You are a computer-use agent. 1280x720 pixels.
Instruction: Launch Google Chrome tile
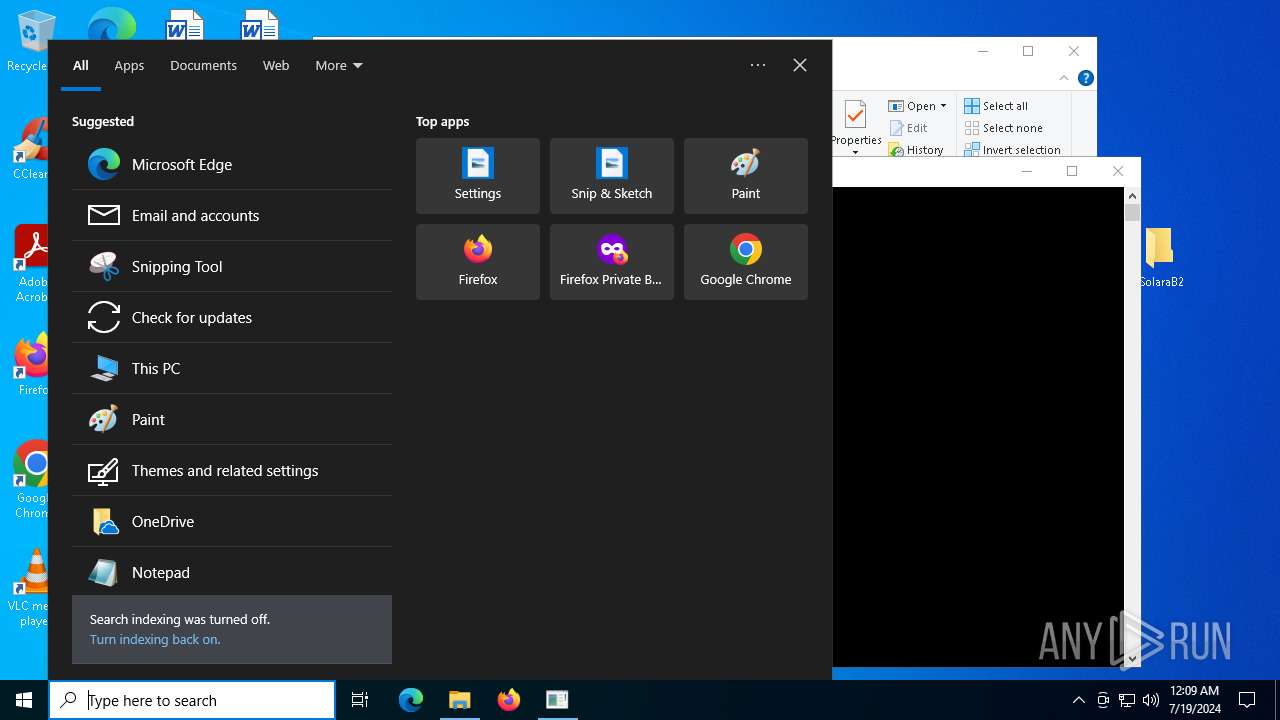(x=746, y=262)
